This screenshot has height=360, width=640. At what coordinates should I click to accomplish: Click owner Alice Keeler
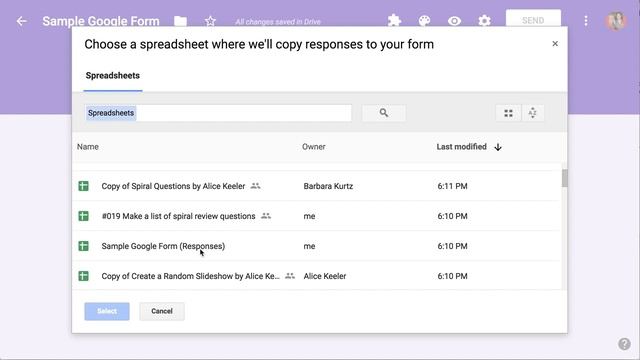[324, 276]
